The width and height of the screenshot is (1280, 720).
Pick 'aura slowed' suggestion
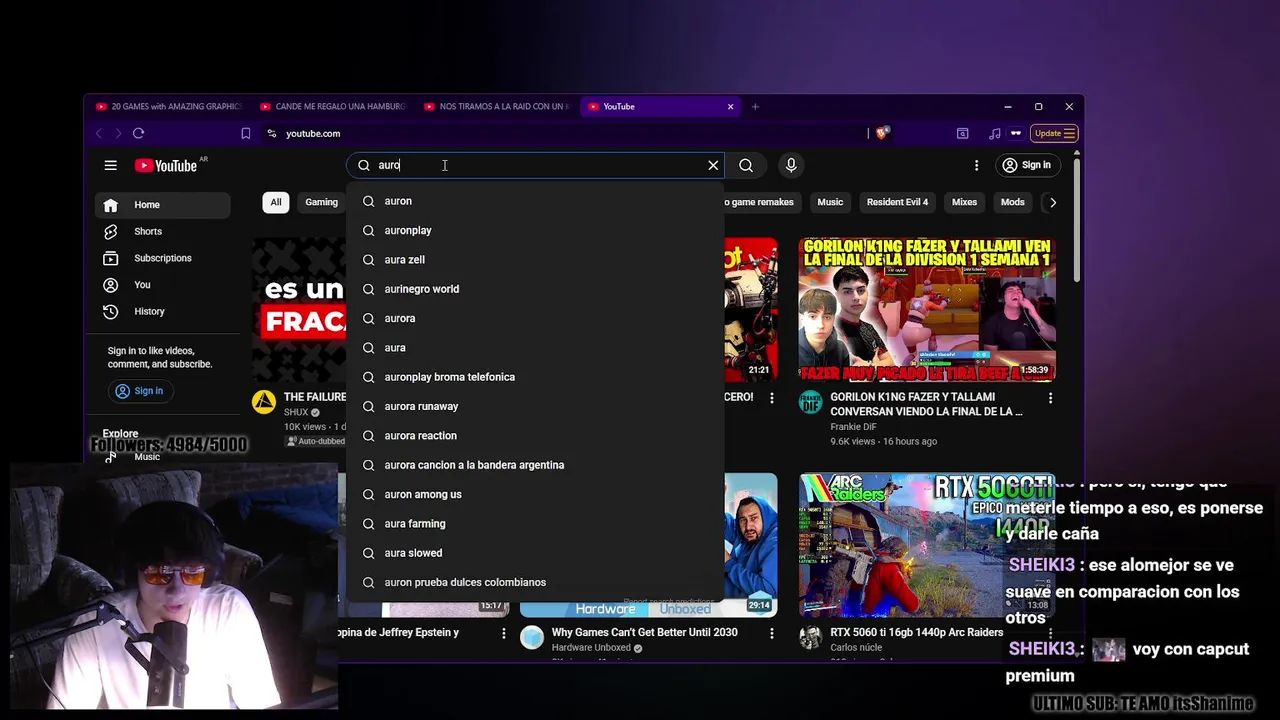(535, 553)
